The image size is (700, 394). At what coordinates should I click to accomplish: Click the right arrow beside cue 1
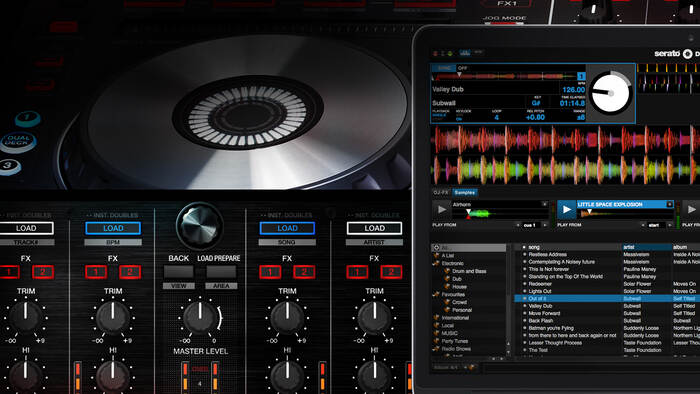pos(545,225)
